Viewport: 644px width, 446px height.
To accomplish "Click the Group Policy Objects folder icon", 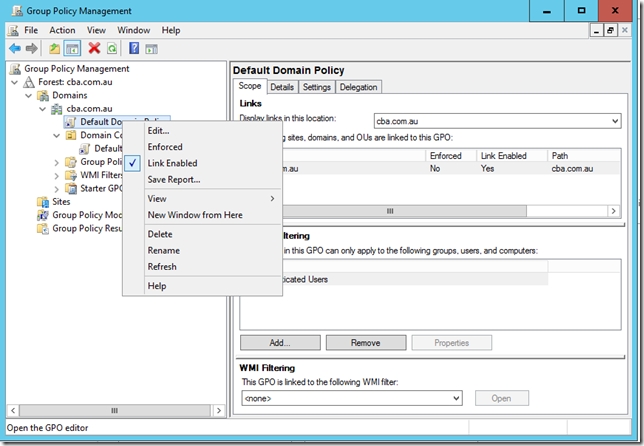I will (71, 162).
